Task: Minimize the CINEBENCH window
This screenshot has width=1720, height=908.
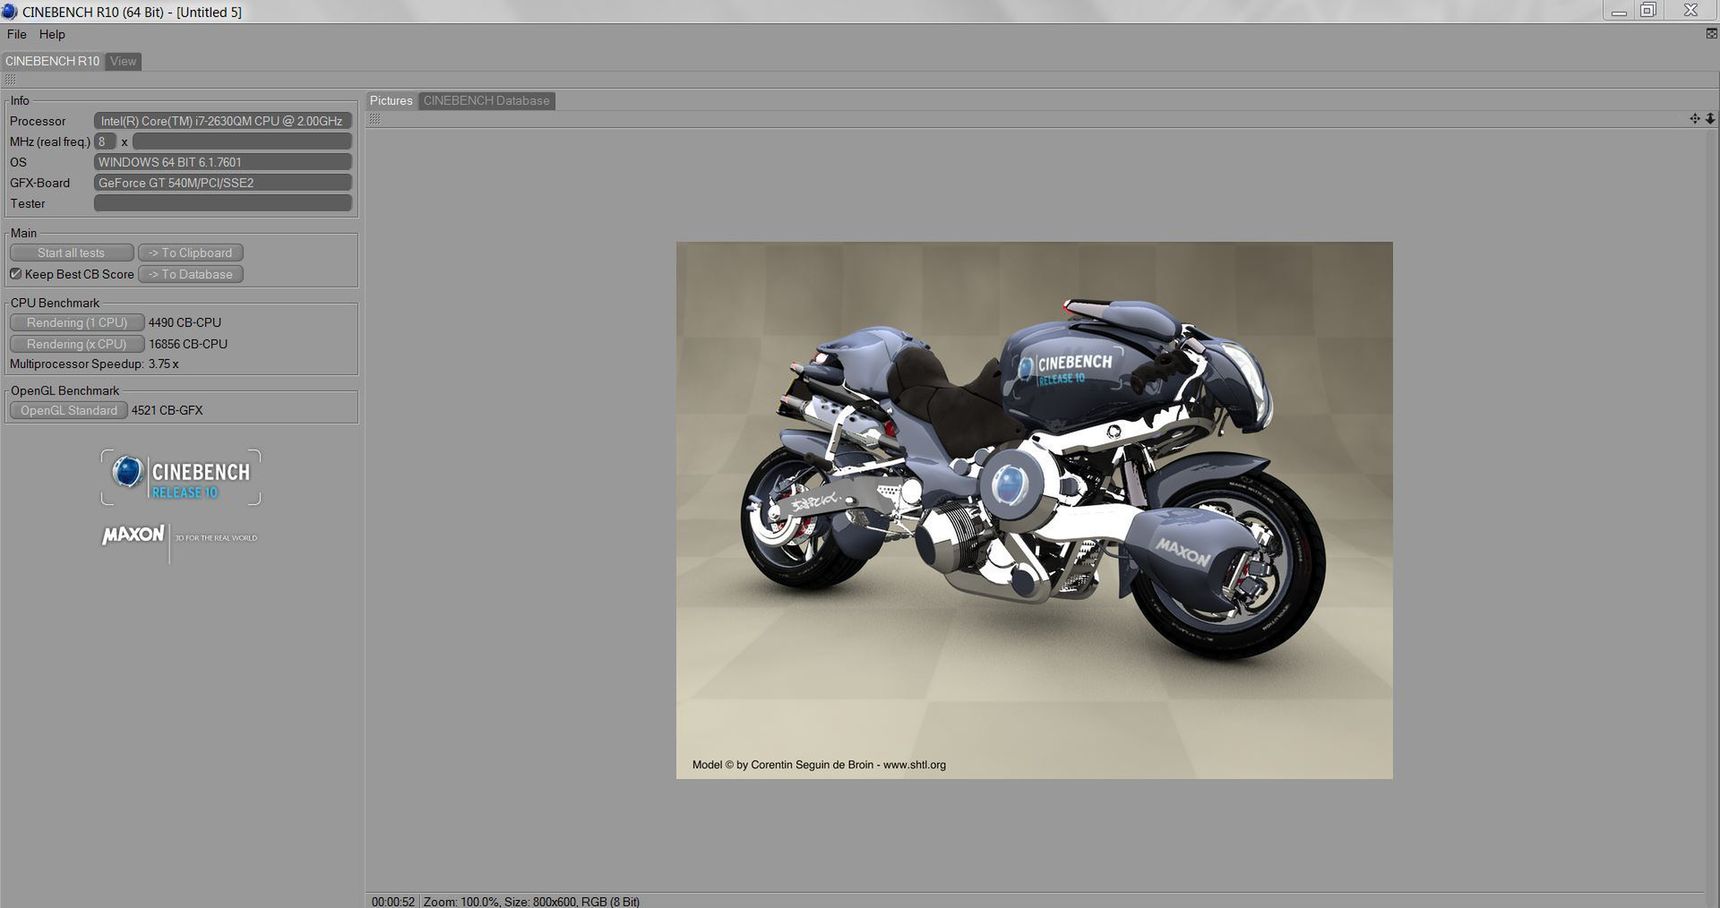Action: coord(1618,10)
